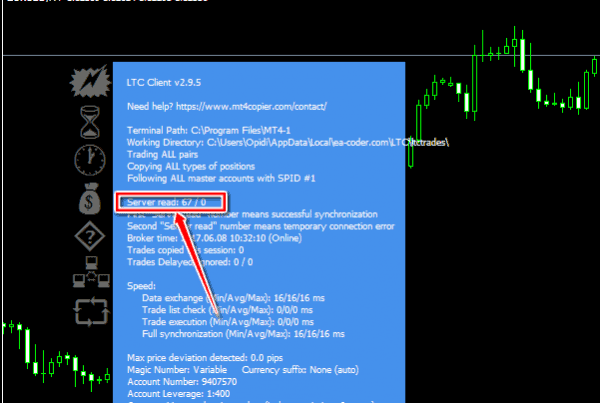
Task: Select 'Currency suffix: None (auto)'
Action: pos(300,370)
